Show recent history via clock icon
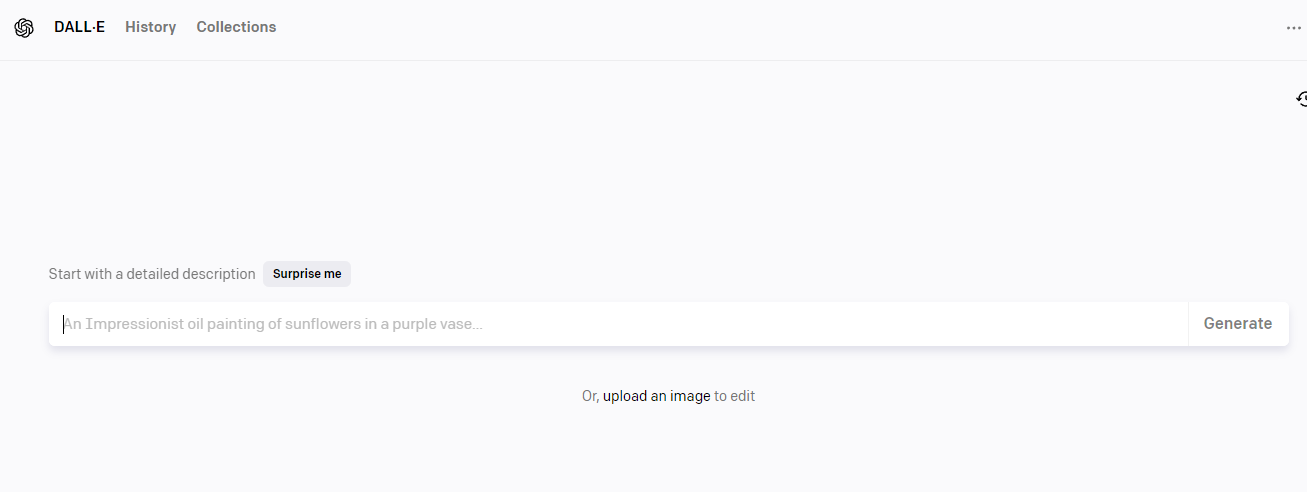This screenshot has width=1307, height=492. click(1301, 98)
